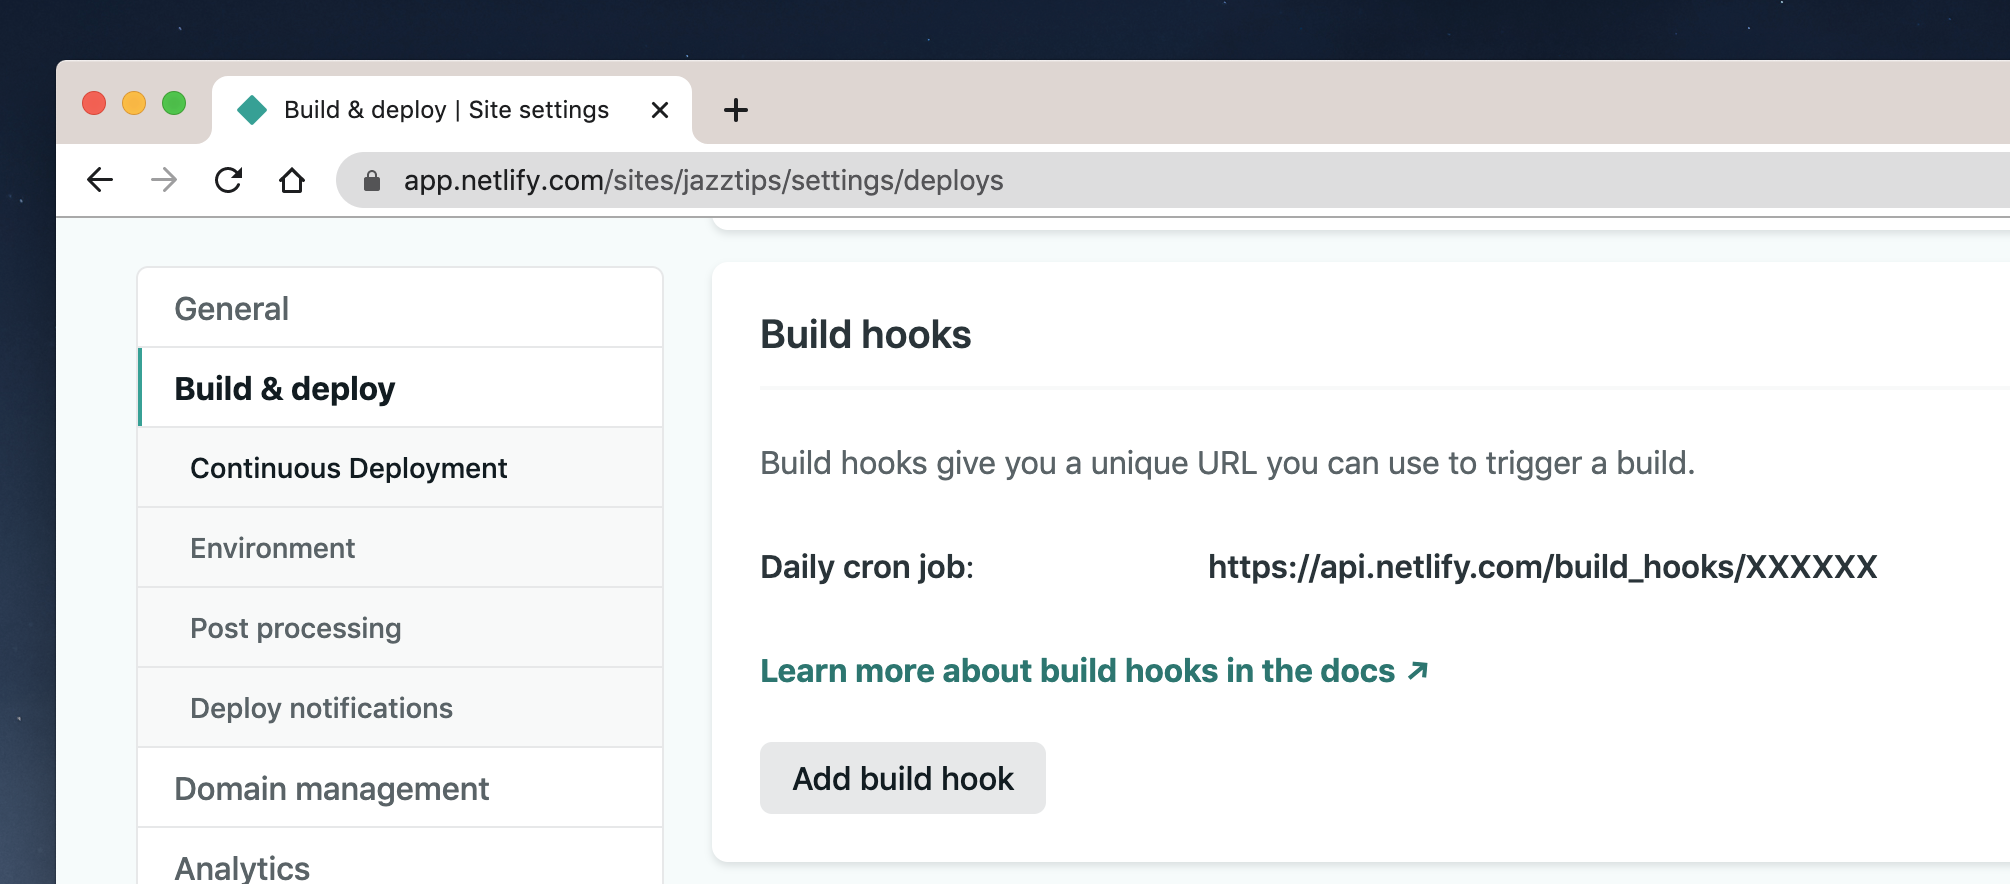Click the browser forward arrow
The image size is (2010, 884).
[x=164, y=180]
